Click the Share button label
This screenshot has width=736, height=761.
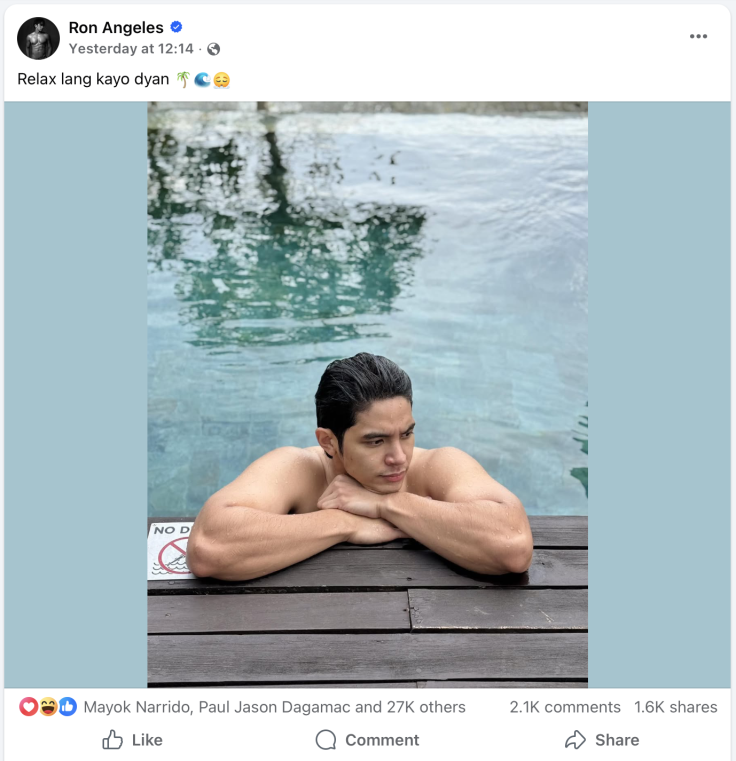617,740
